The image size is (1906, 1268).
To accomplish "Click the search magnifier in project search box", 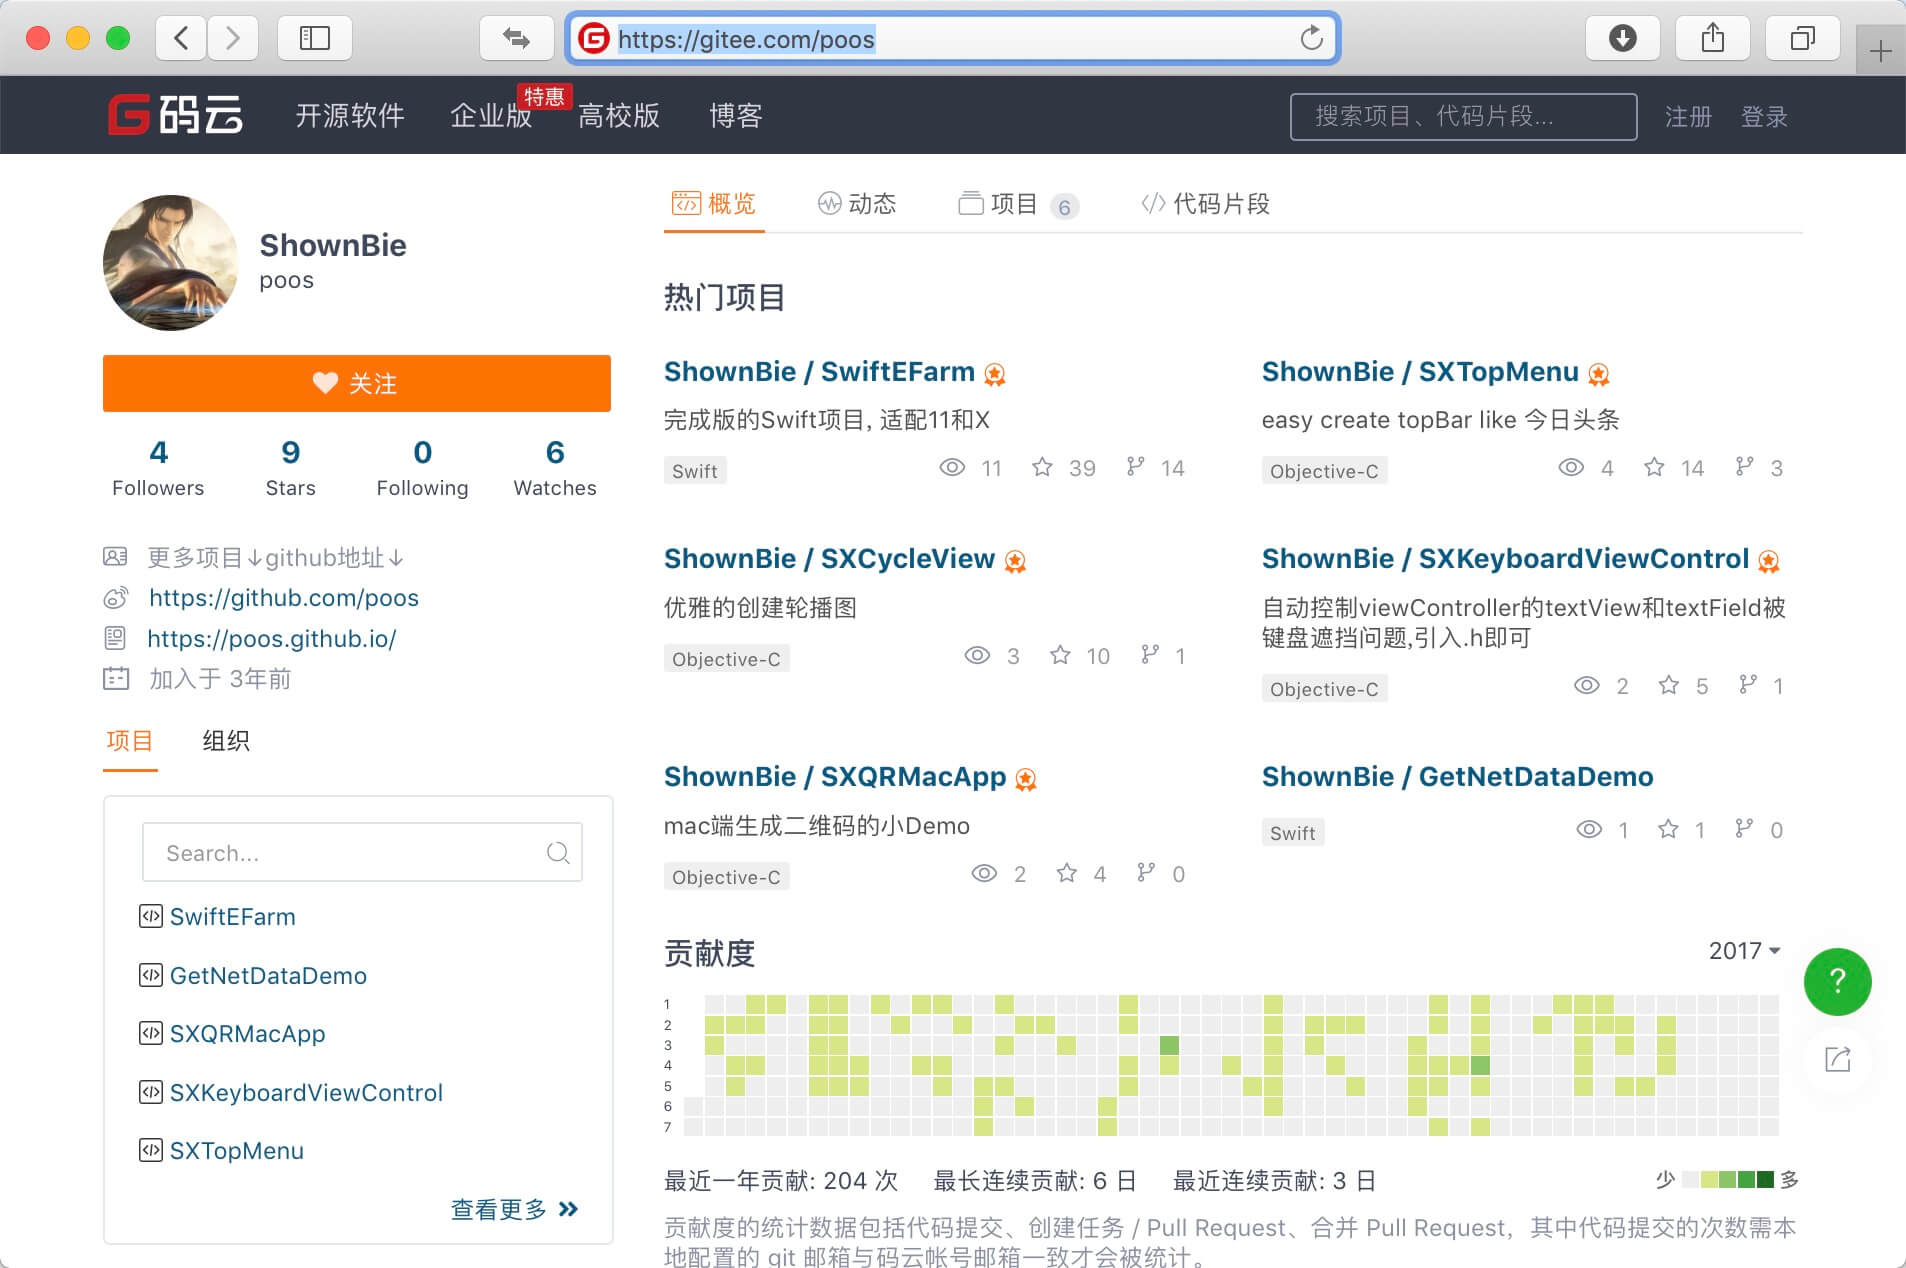I will pyautogui.click(x=558, y=853).
